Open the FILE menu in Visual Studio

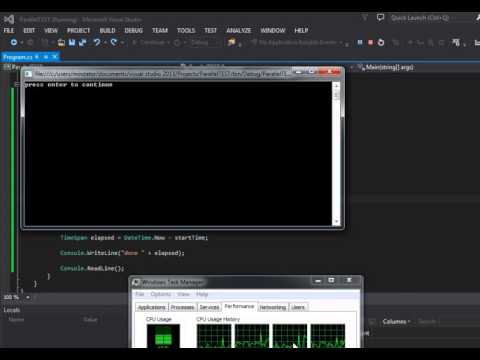pyautogui.click(x=9, y=30)
